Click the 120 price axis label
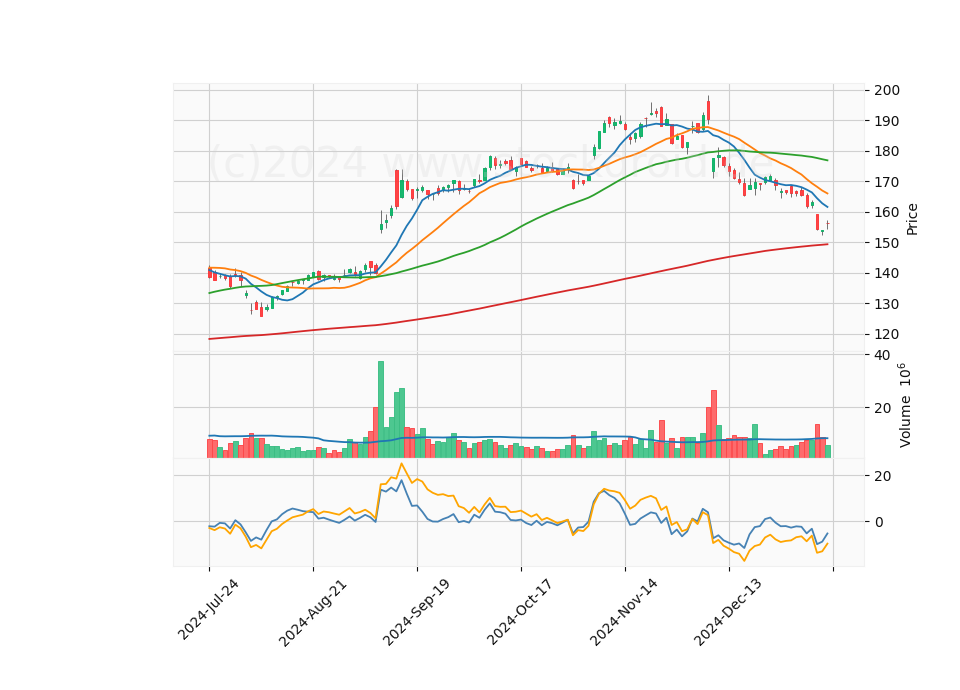This screenshot has height=690, width=960. (888, 334)
